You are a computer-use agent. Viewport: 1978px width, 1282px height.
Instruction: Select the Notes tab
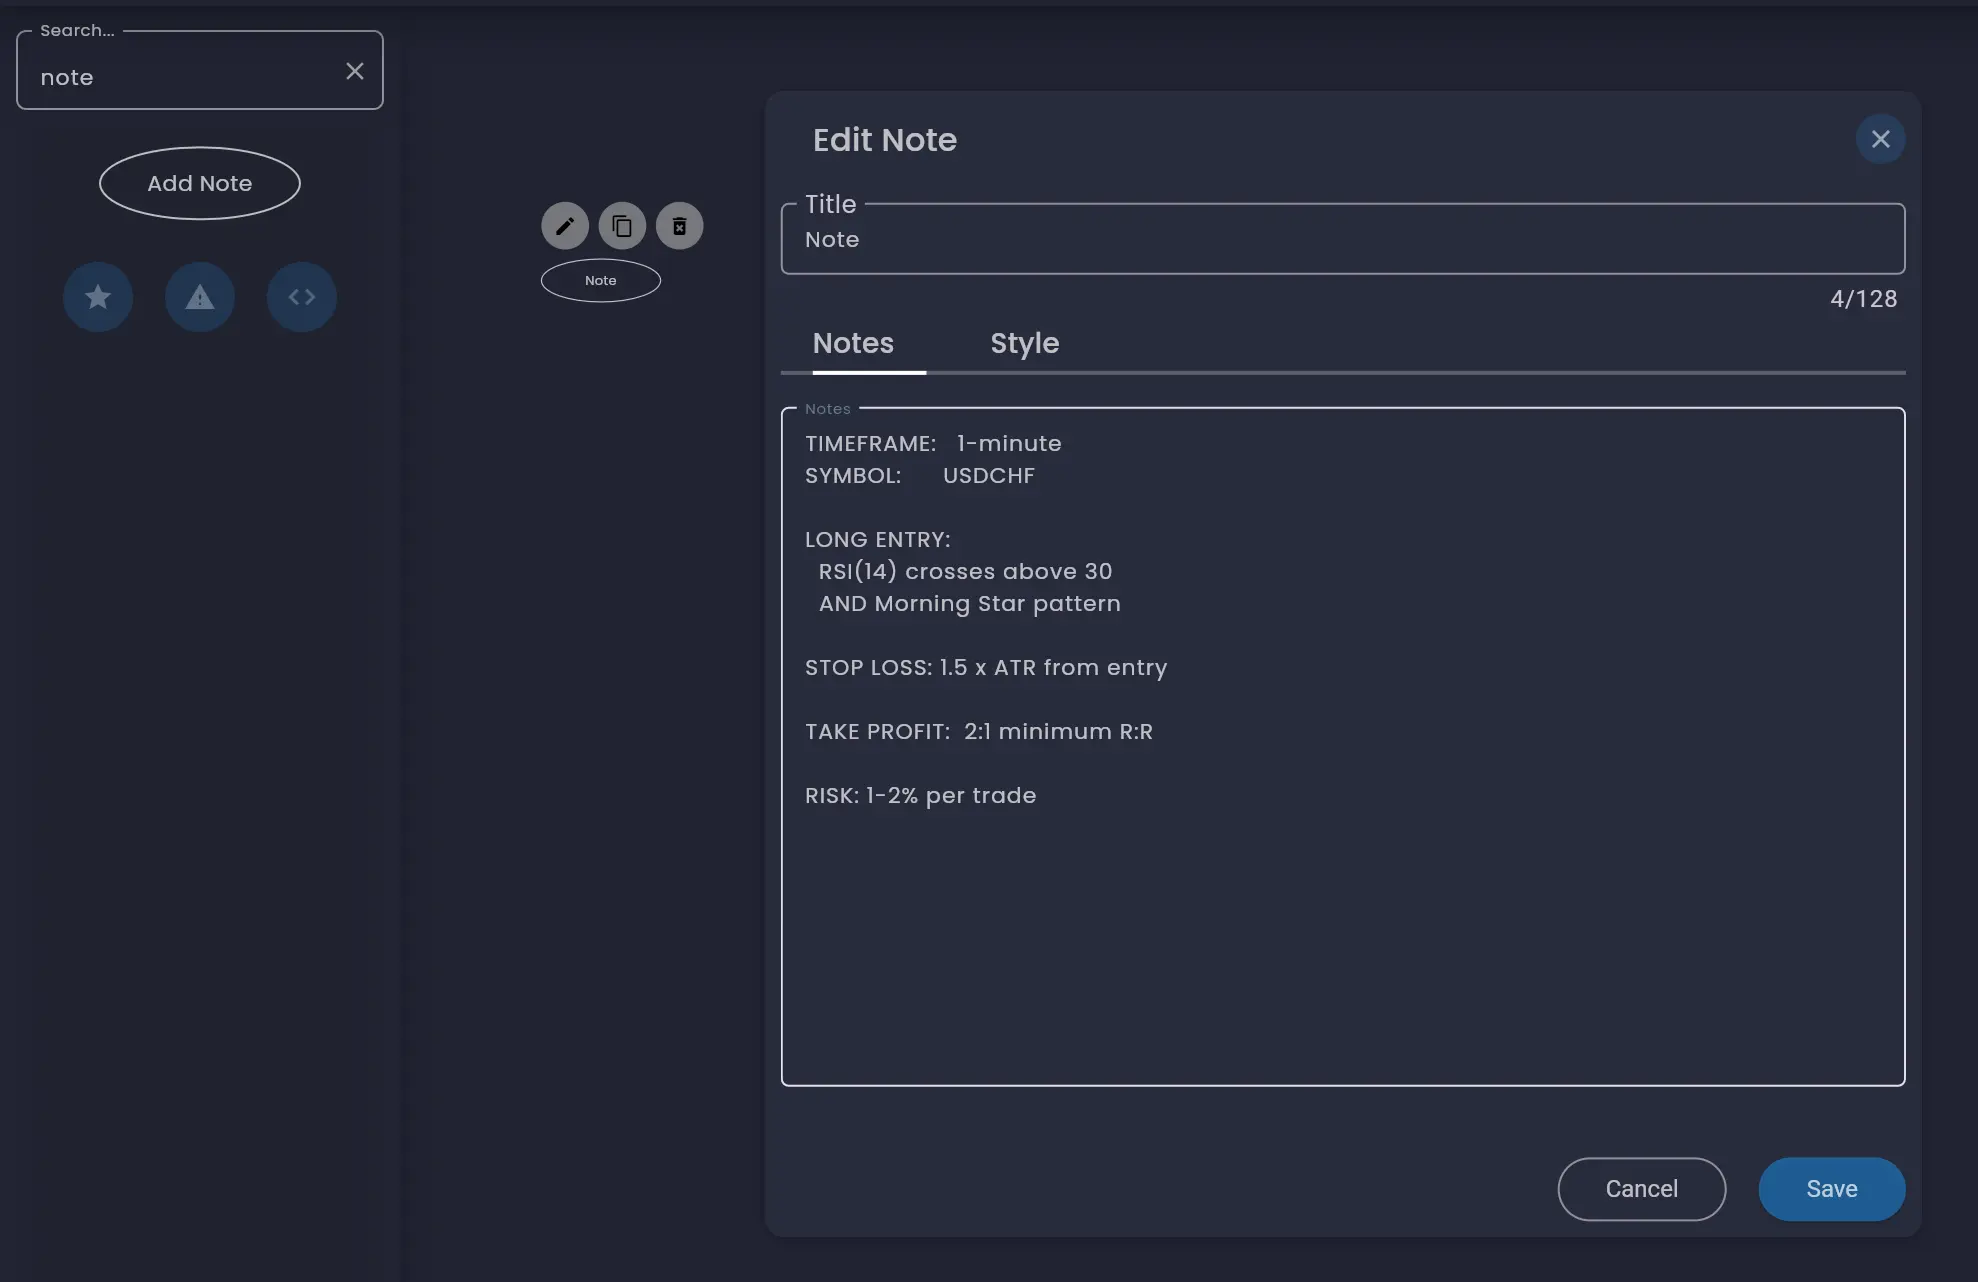pos(852,343)
